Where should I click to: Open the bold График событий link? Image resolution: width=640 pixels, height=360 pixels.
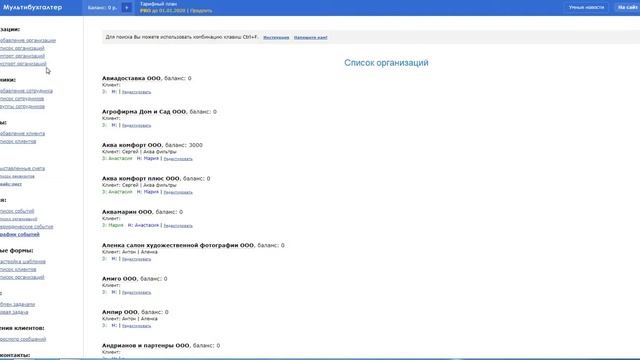20,235
